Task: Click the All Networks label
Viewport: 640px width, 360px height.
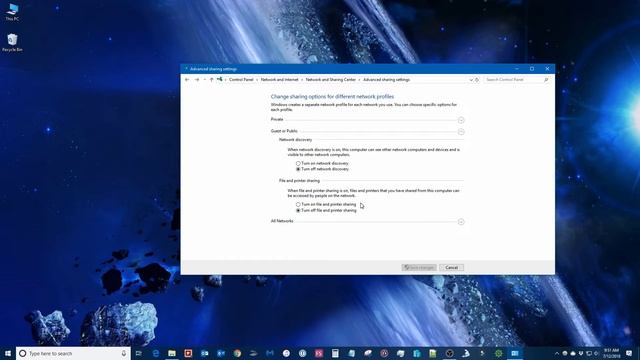Action: pyautogui.click(x=282, y=221)
